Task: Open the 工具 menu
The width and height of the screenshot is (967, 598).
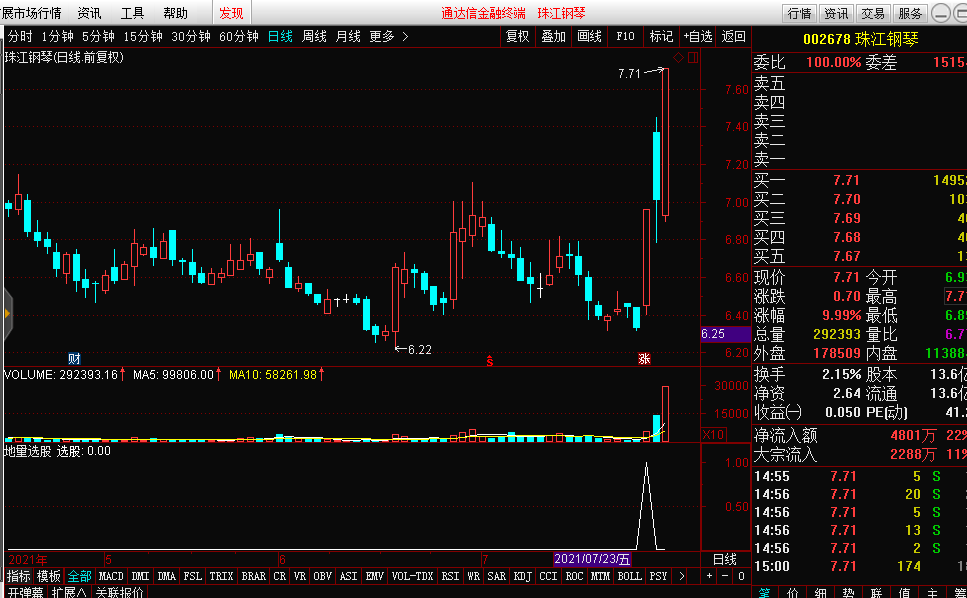Action: coord(132,13)
